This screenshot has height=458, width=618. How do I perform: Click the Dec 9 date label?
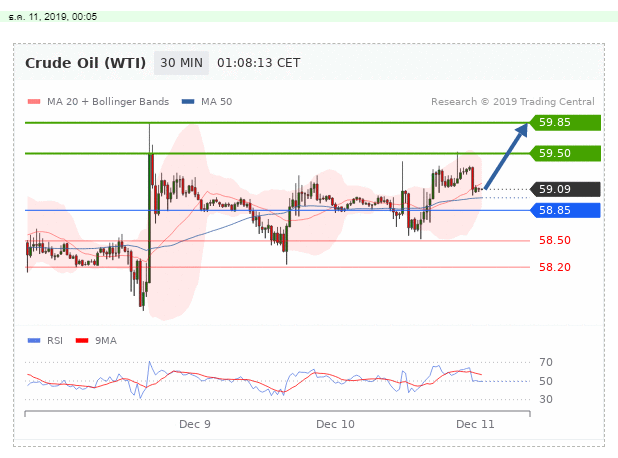[195, 424]
